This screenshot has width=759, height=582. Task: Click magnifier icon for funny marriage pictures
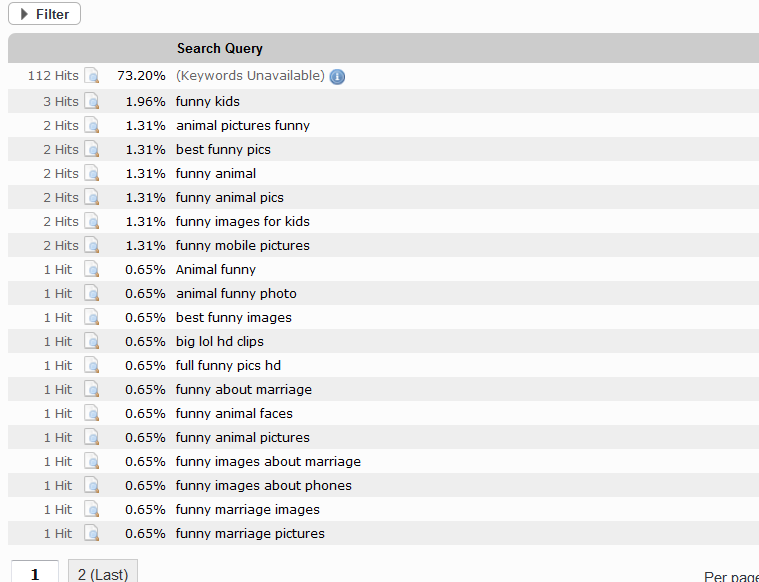(92, 533)
